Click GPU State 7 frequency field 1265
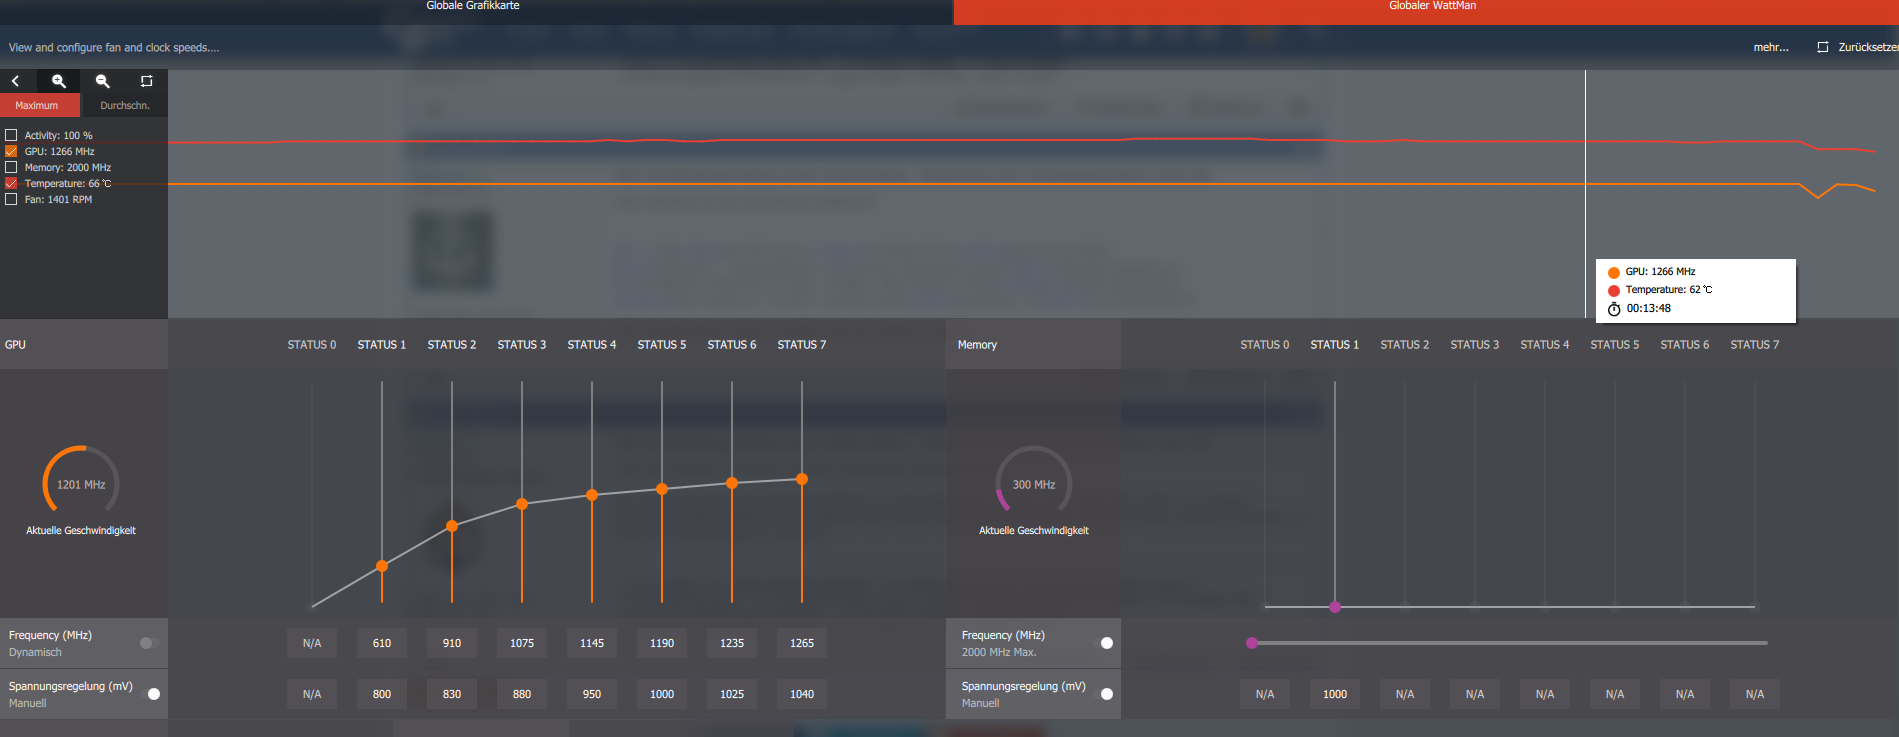1899x737 pixels. point(802,643)
